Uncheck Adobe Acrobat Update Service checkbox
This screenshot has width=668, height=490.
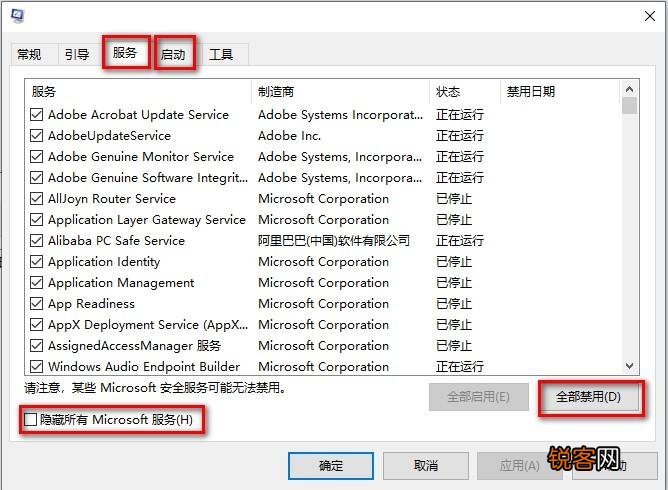tap(37, 115)
